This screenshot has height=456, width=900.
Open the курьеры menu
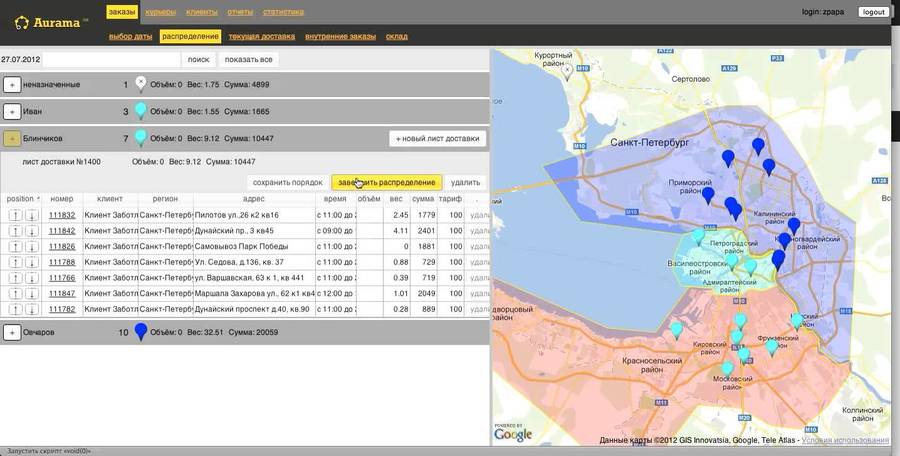pyautogui.click(x=160, y=12)
